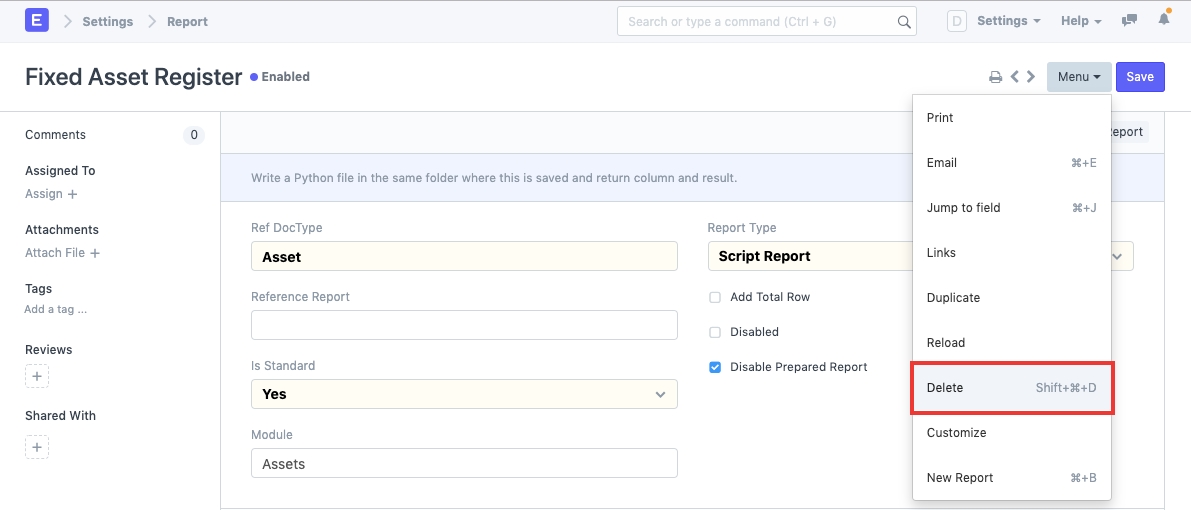
Task: Enable the Add Total Row checkbox
Action: 715,297
